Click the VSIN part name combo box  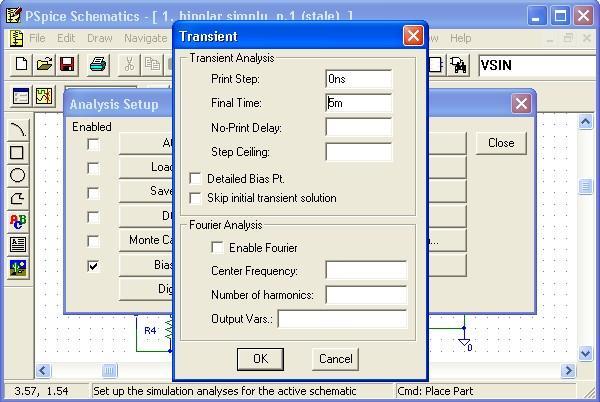click(538, 65)
